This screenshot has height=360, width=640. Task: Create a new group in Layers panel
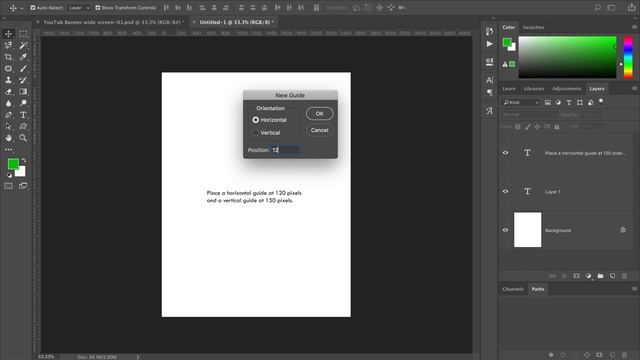(600, 276)
